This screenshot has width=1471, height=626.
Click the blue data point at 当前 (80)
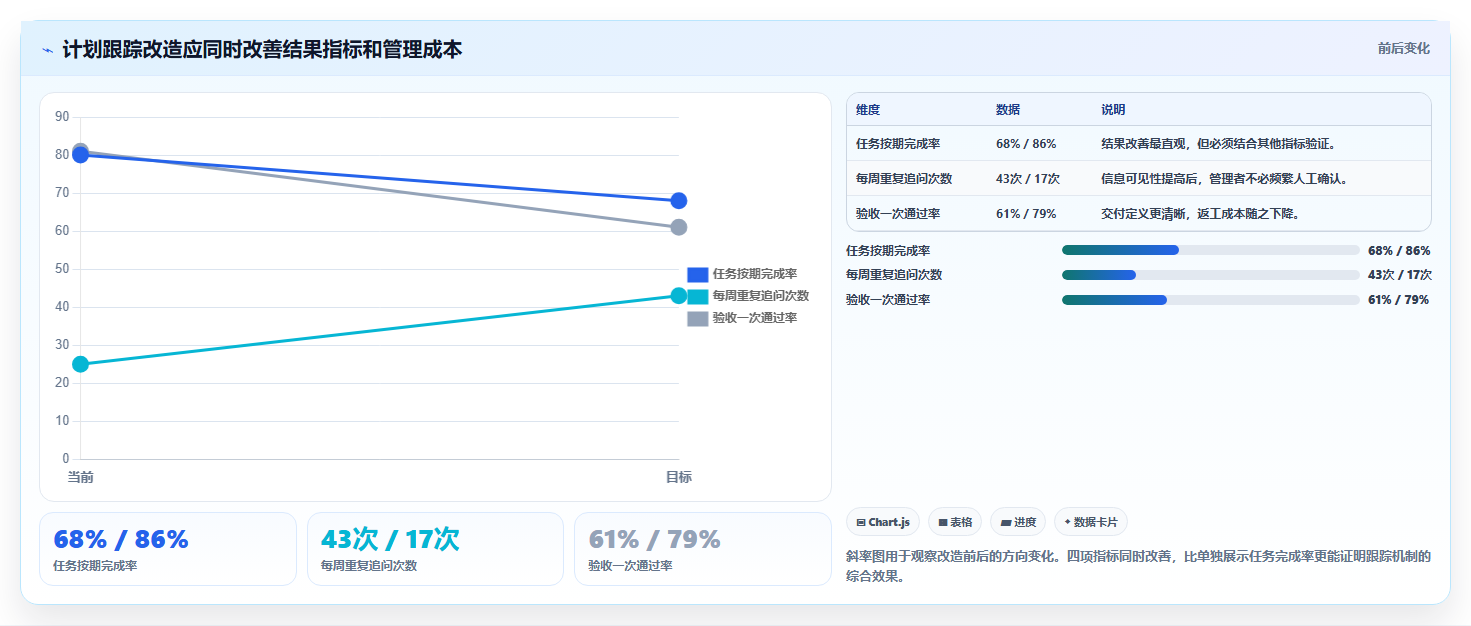pos(80,155)
